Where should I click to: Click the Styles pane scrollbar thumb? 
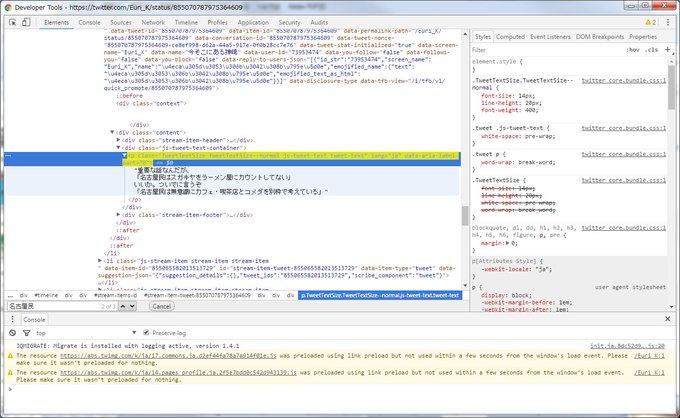(x=671, y=87)
